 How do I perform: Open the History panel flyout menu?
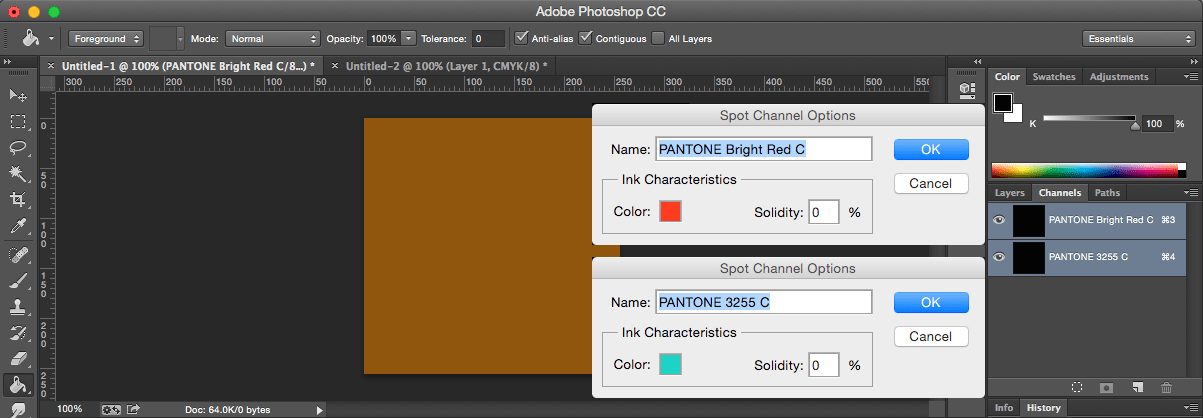coord(1191,408)
